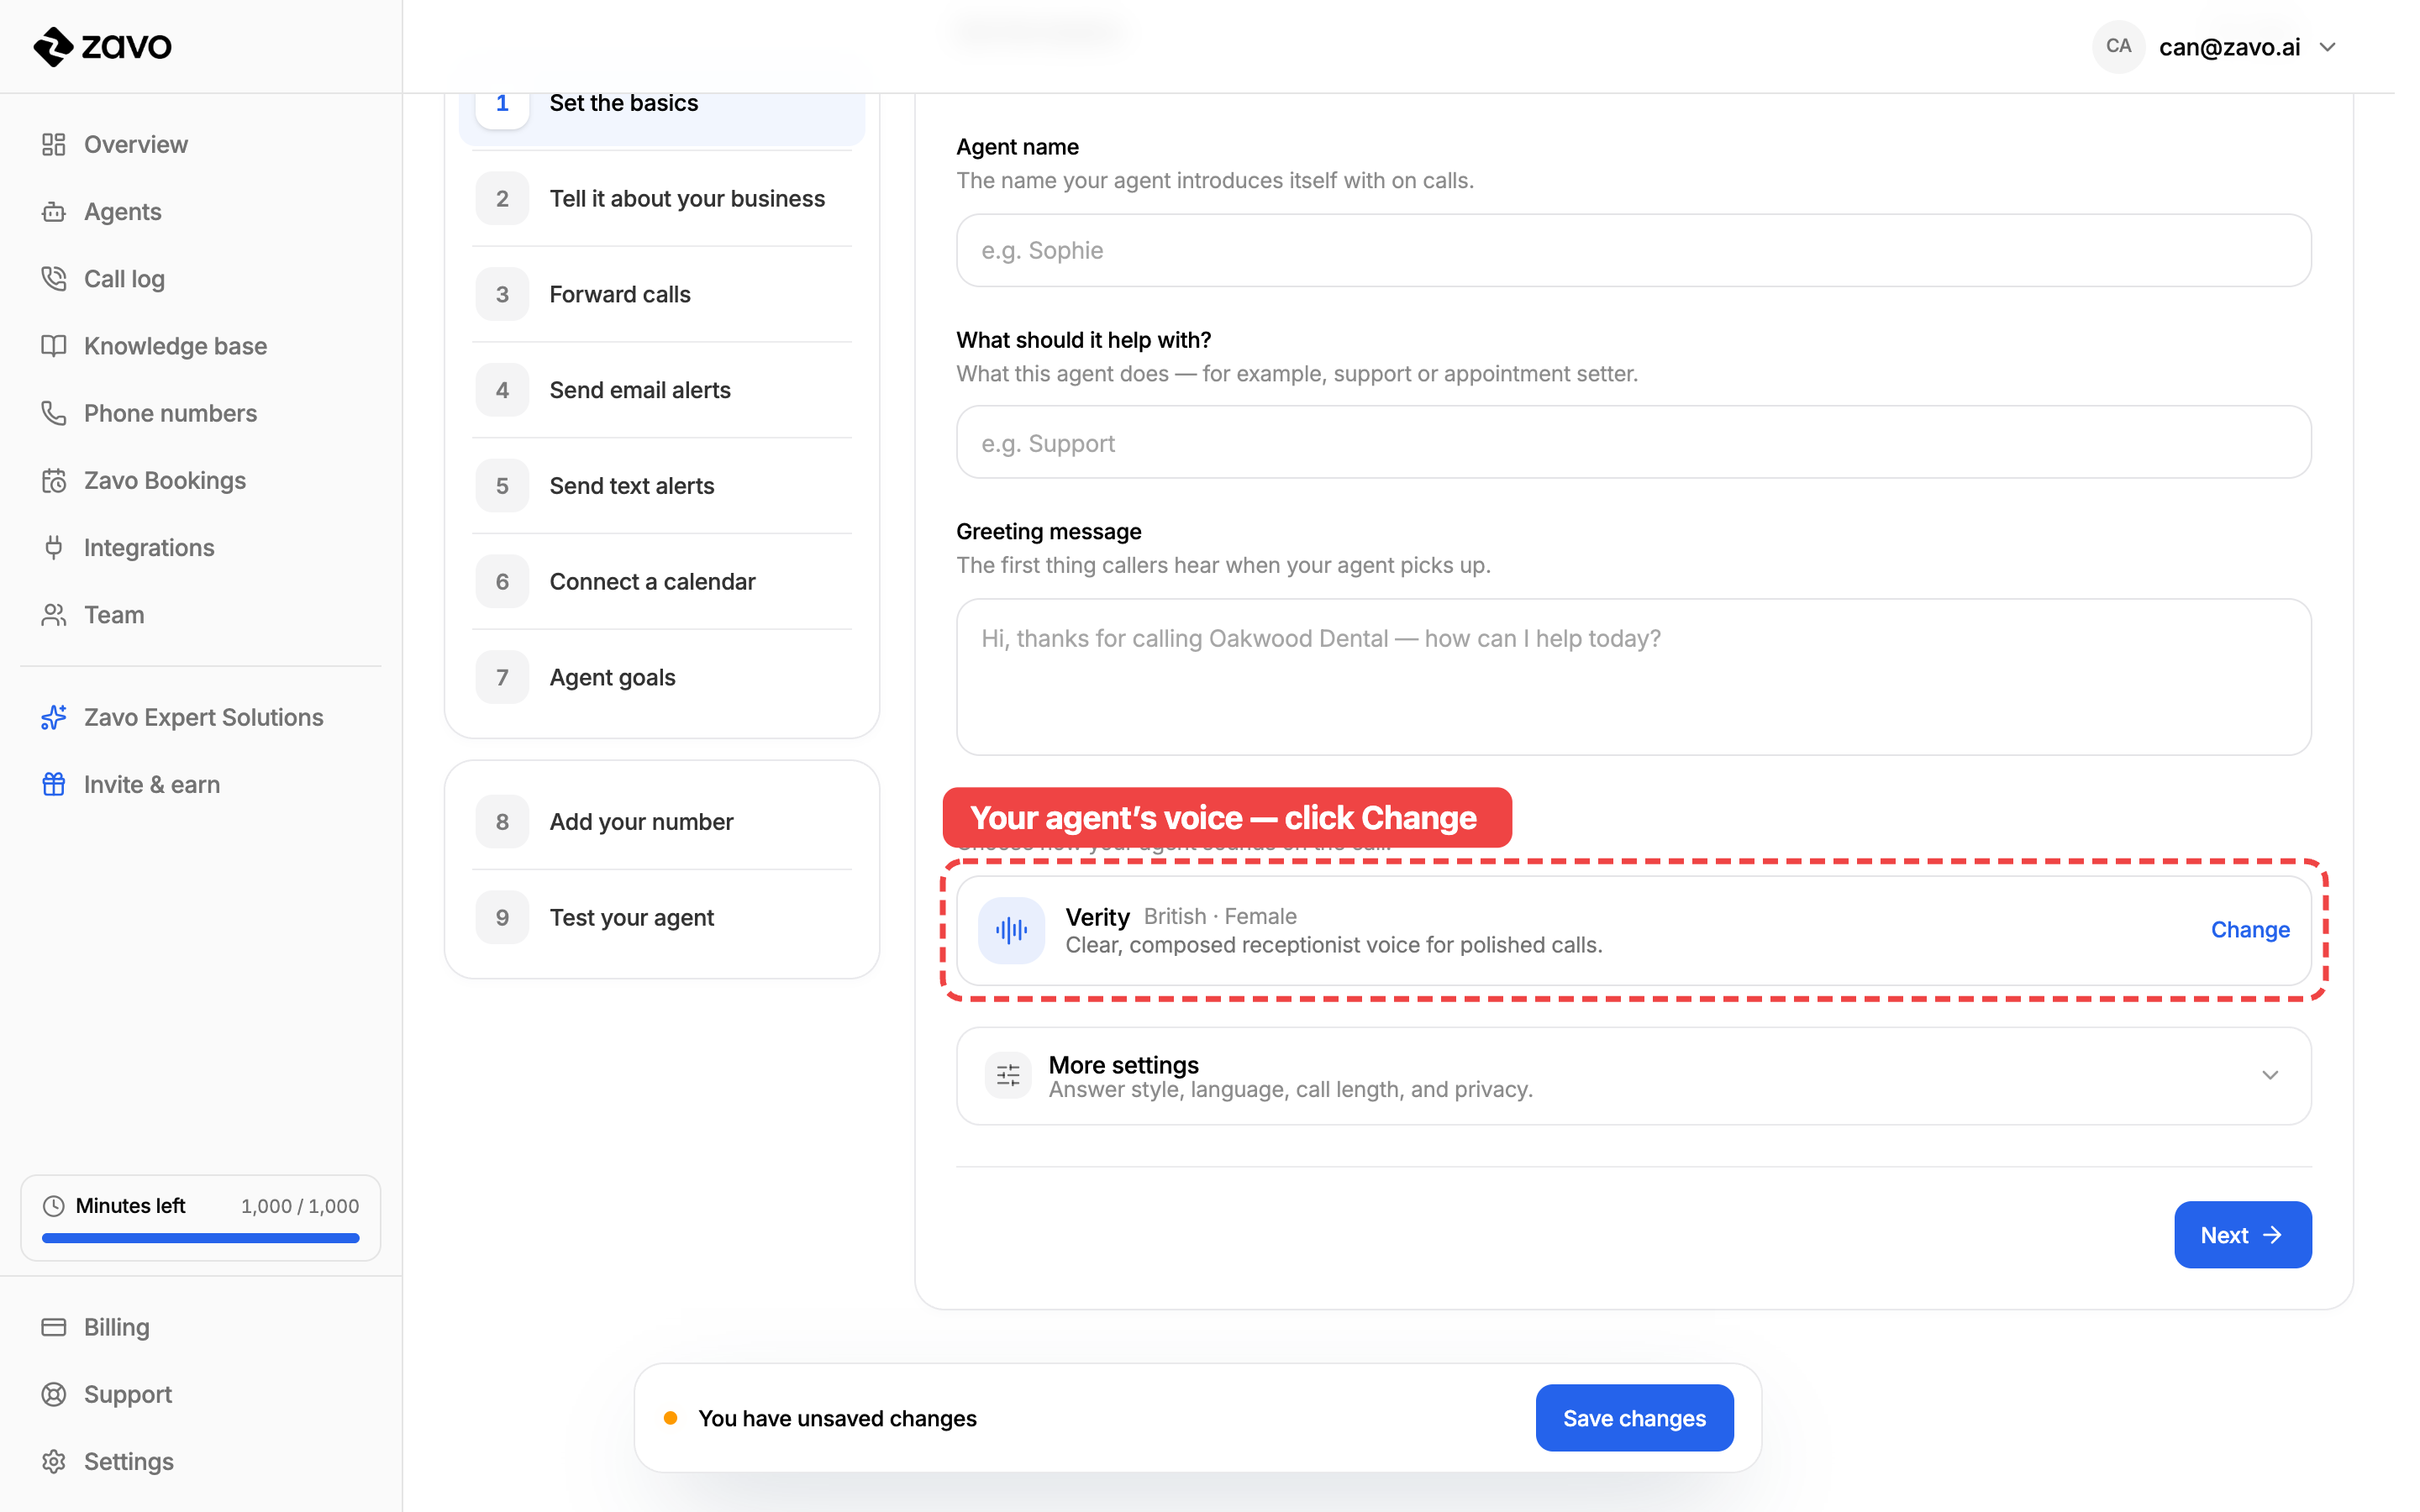Open Settings in the sidebar
Viewport: 2420px width, 1512px height.
coord(201,1461)
